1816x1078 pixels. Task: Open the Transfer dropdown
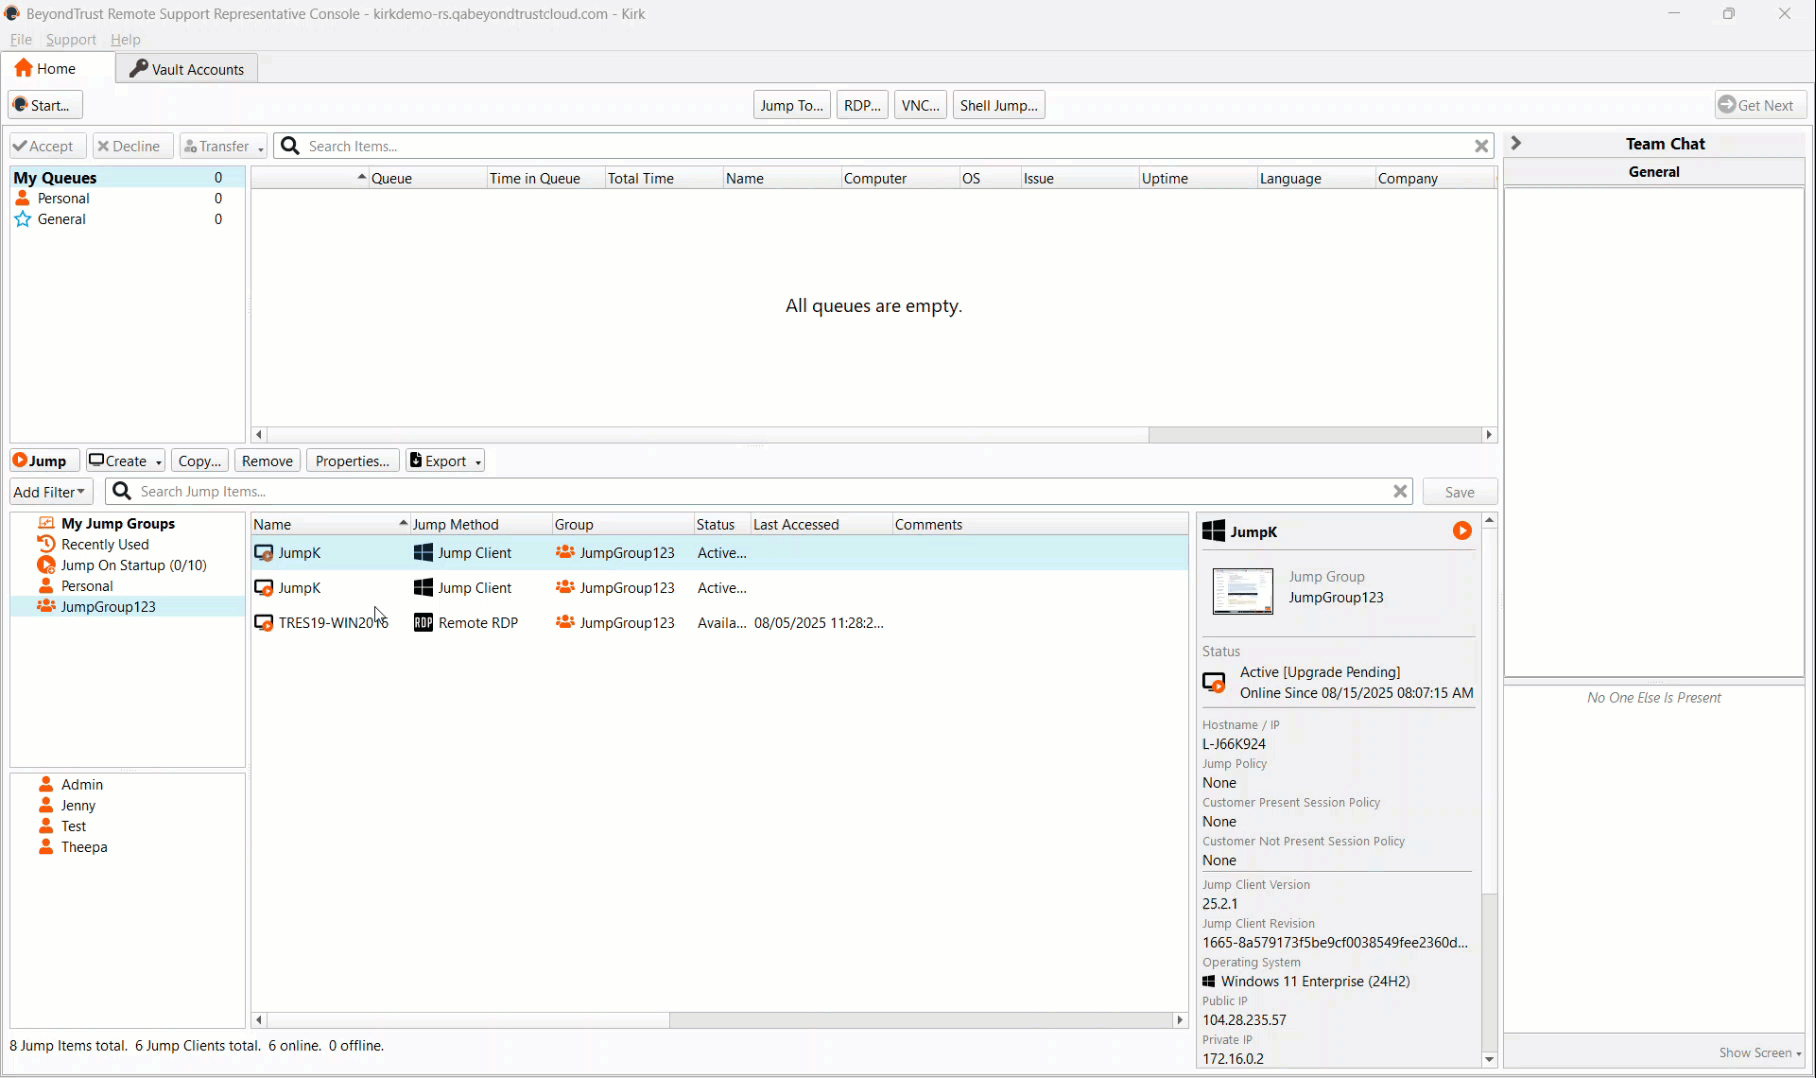coord(223,146)
